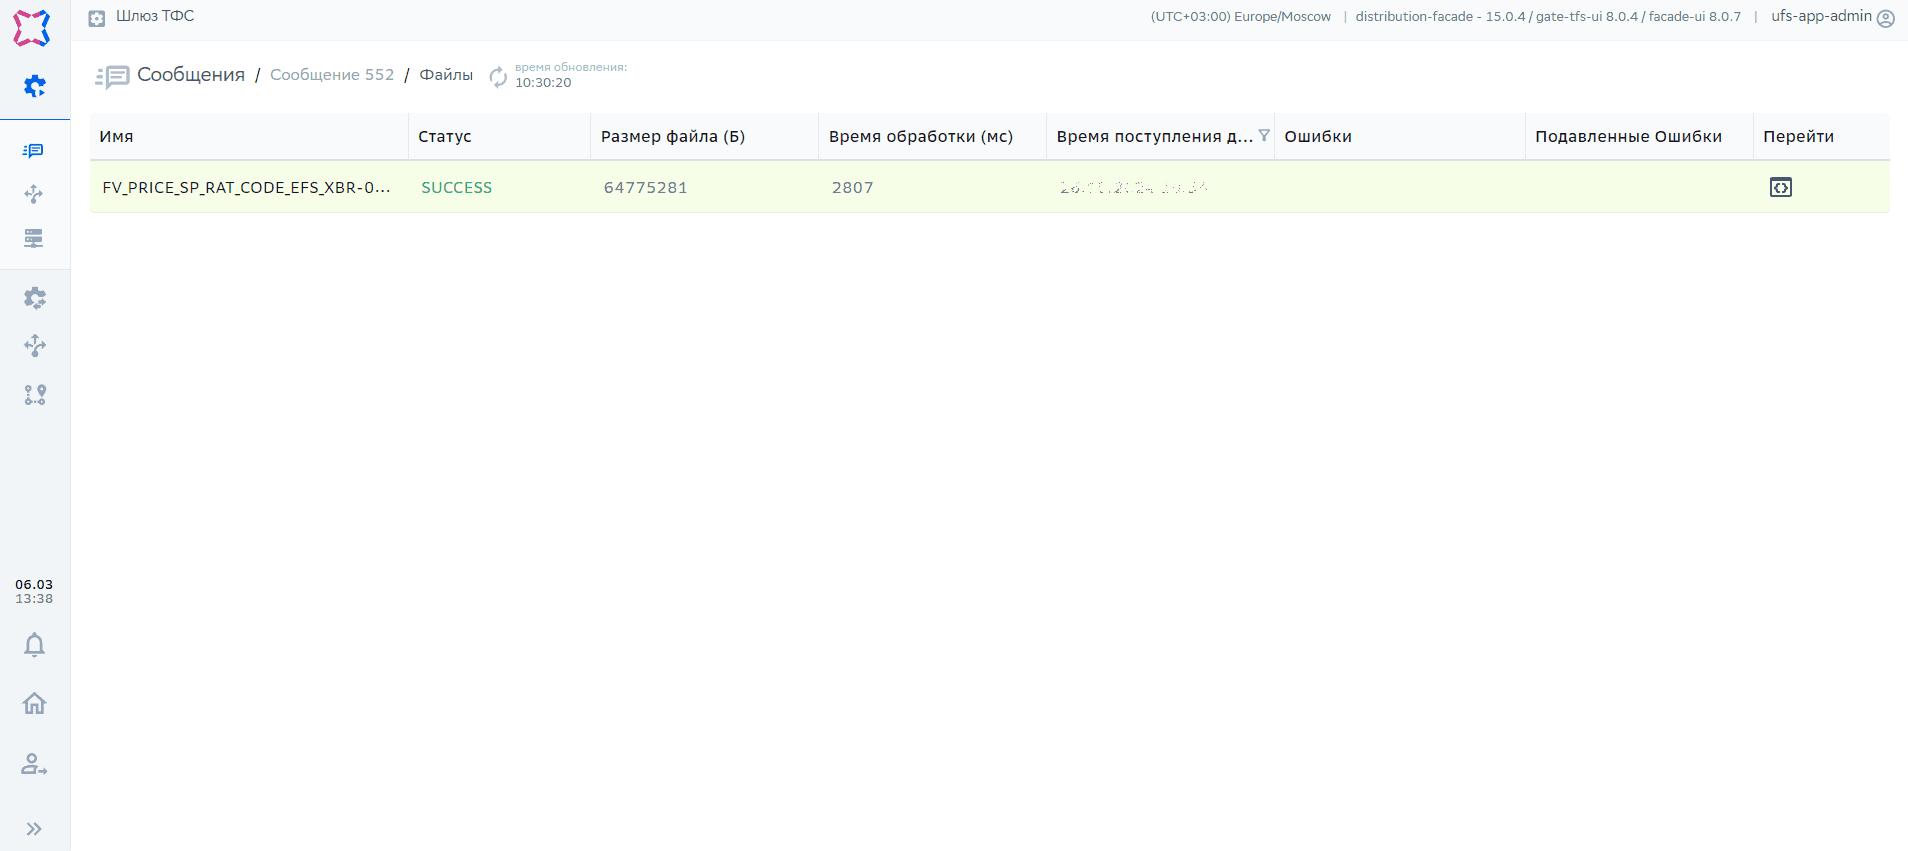Go back to Сообщение 552 breadcrumb
The image size is (1908, 851).
pyautogui.click(x=332, y=75)
